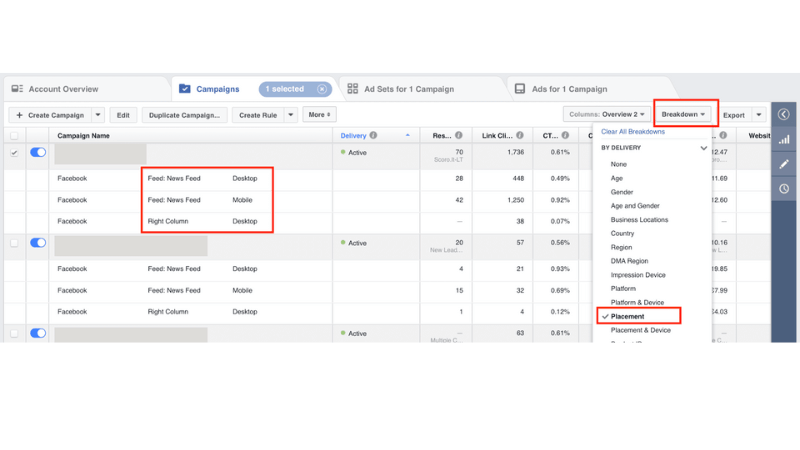800x450 pixels.
Task: Select Placement & Device breakdown
Action: pos(640,330)
